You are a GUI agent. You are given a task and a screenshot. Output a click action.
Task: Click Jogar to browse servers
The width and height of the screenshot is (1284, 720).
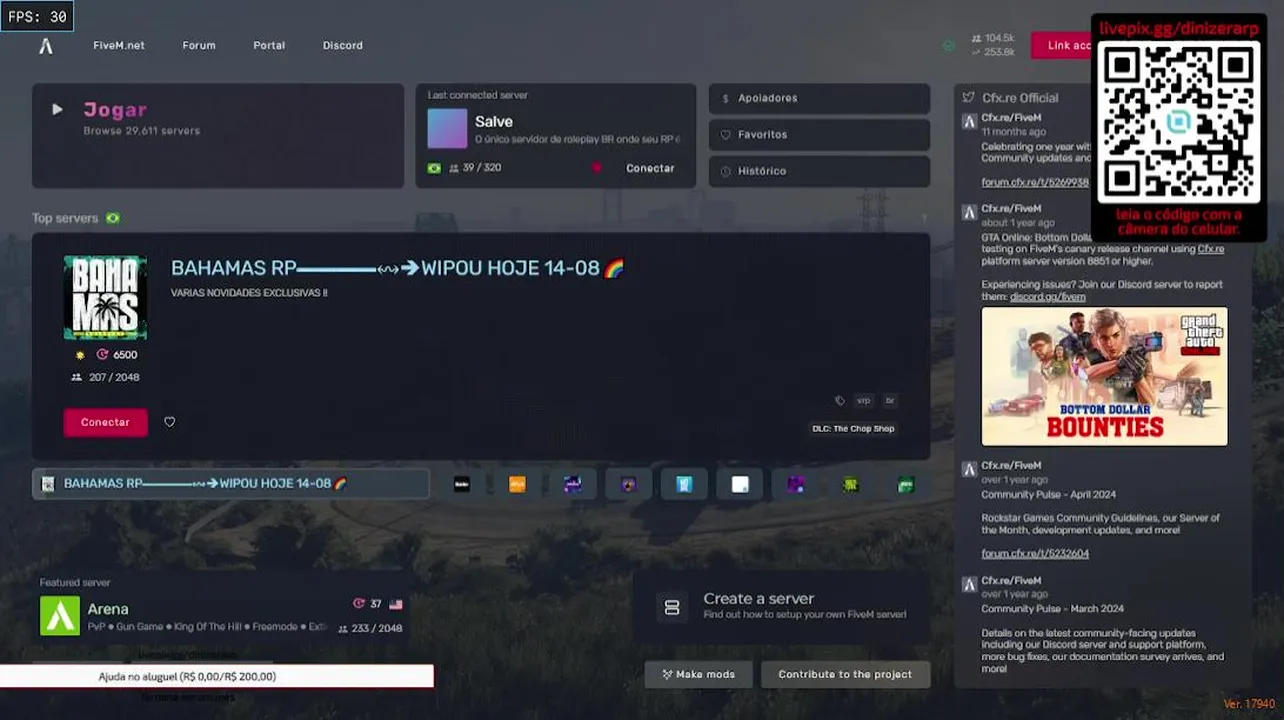tap(115, 110)
